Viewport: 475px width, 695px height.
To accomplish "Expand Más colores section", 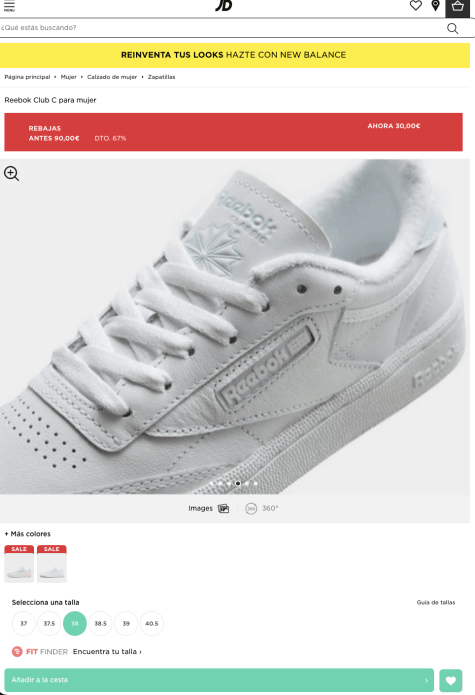I will pos(27,534).
